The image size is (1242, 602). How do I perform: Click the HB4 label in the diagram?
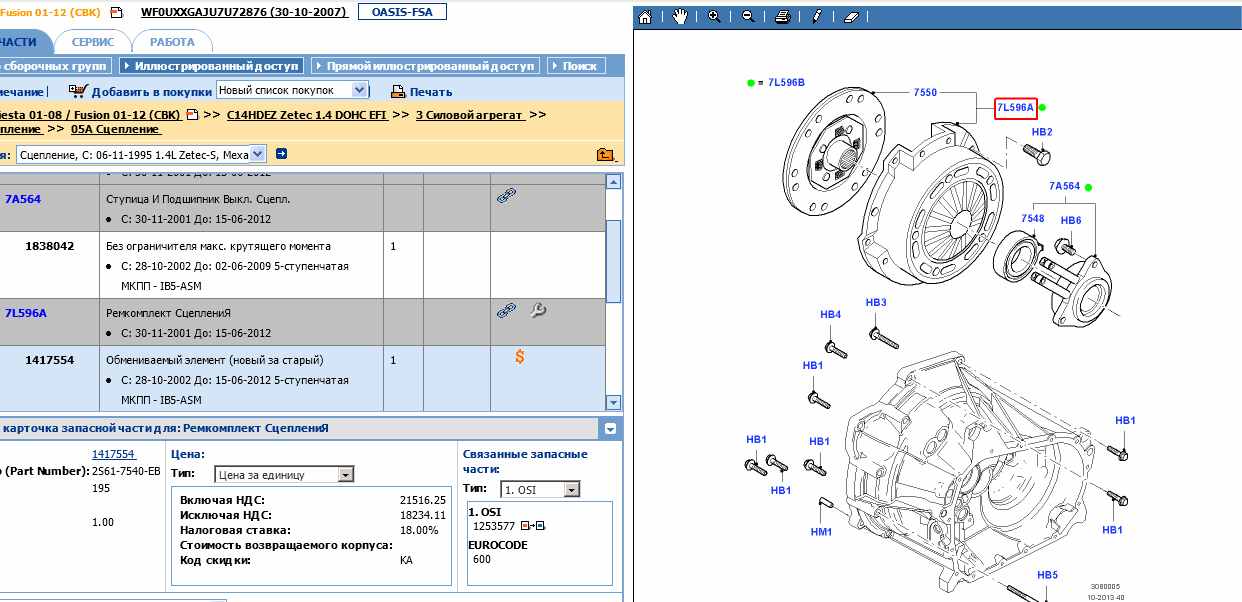click(830, 314)
